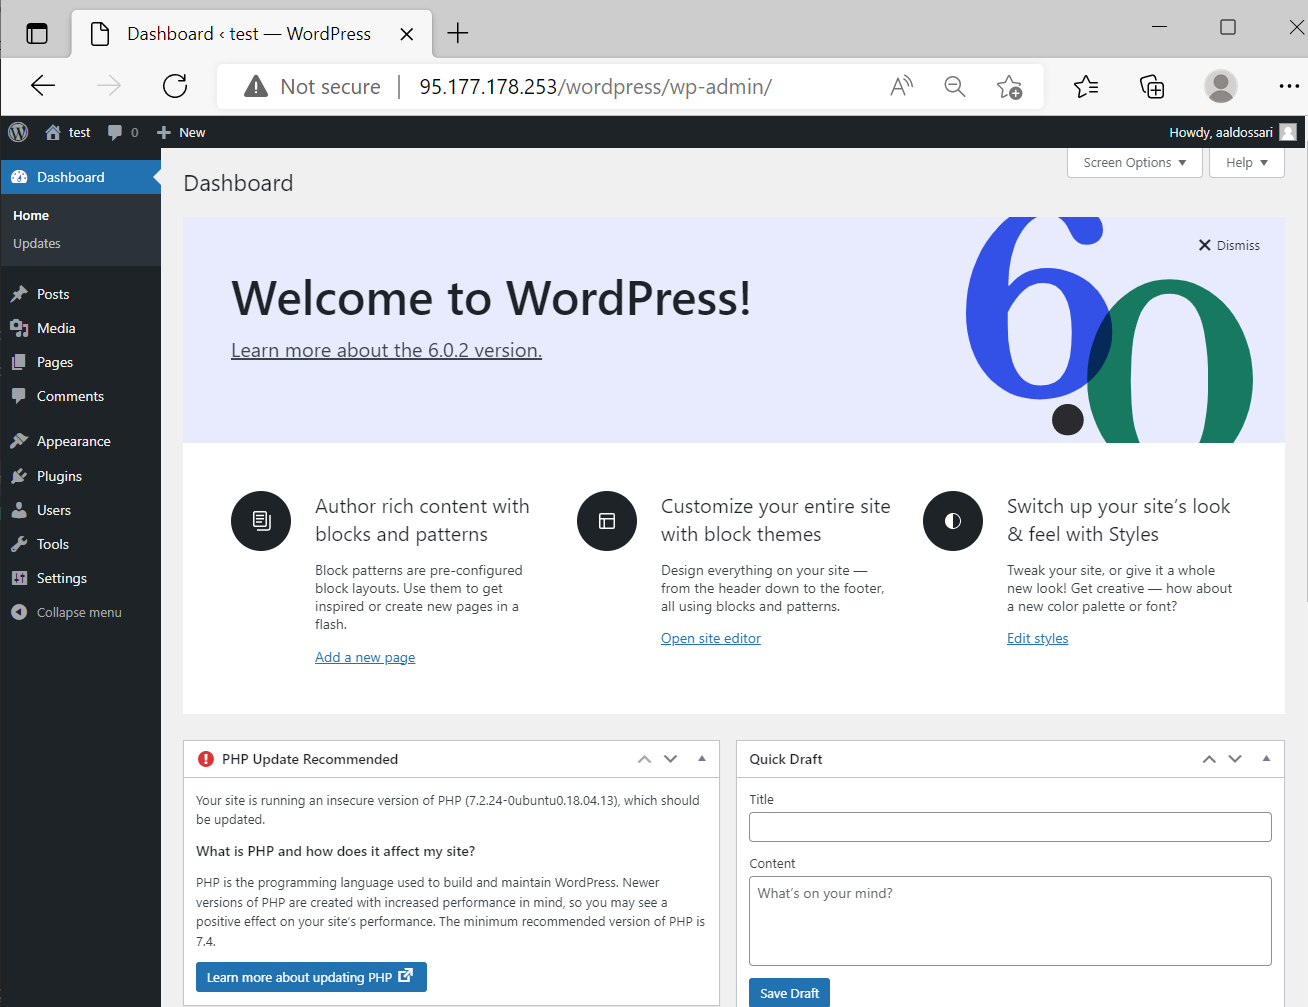Viewport: 1308px width, 1007px height.
Task: Click the Howdy, aaldossari account text
Action: coord(1221,132)
